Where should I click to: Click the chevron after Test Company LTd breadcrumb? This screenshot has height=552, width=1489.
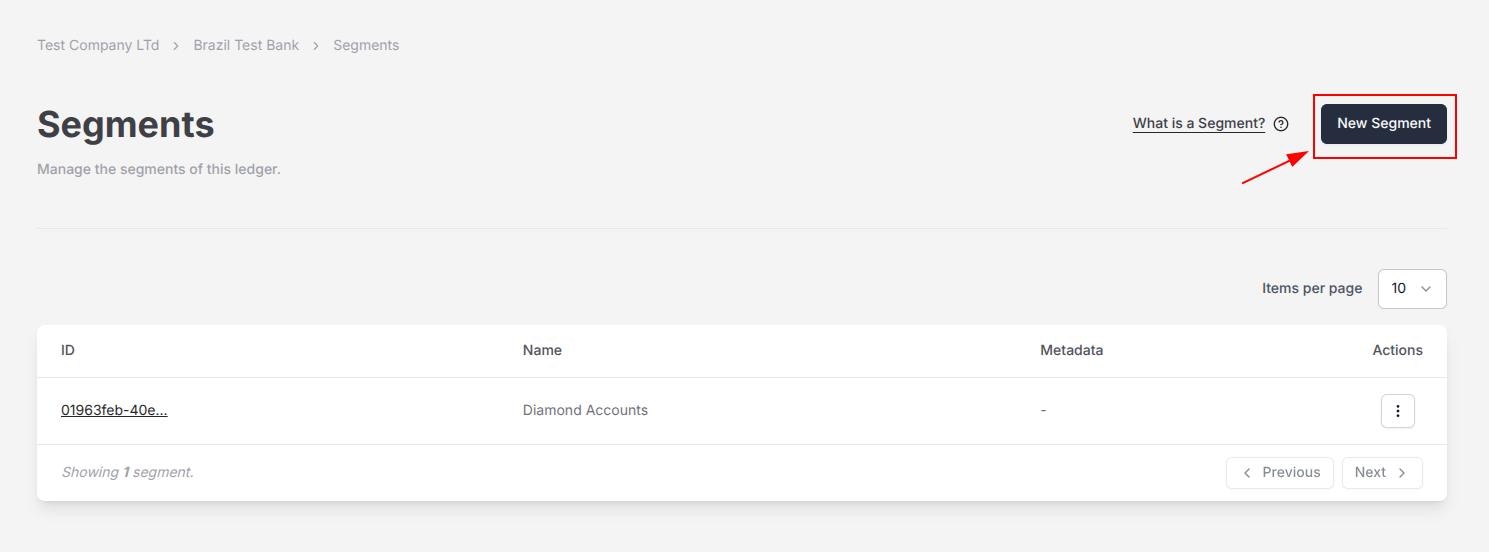pos(176,46)
